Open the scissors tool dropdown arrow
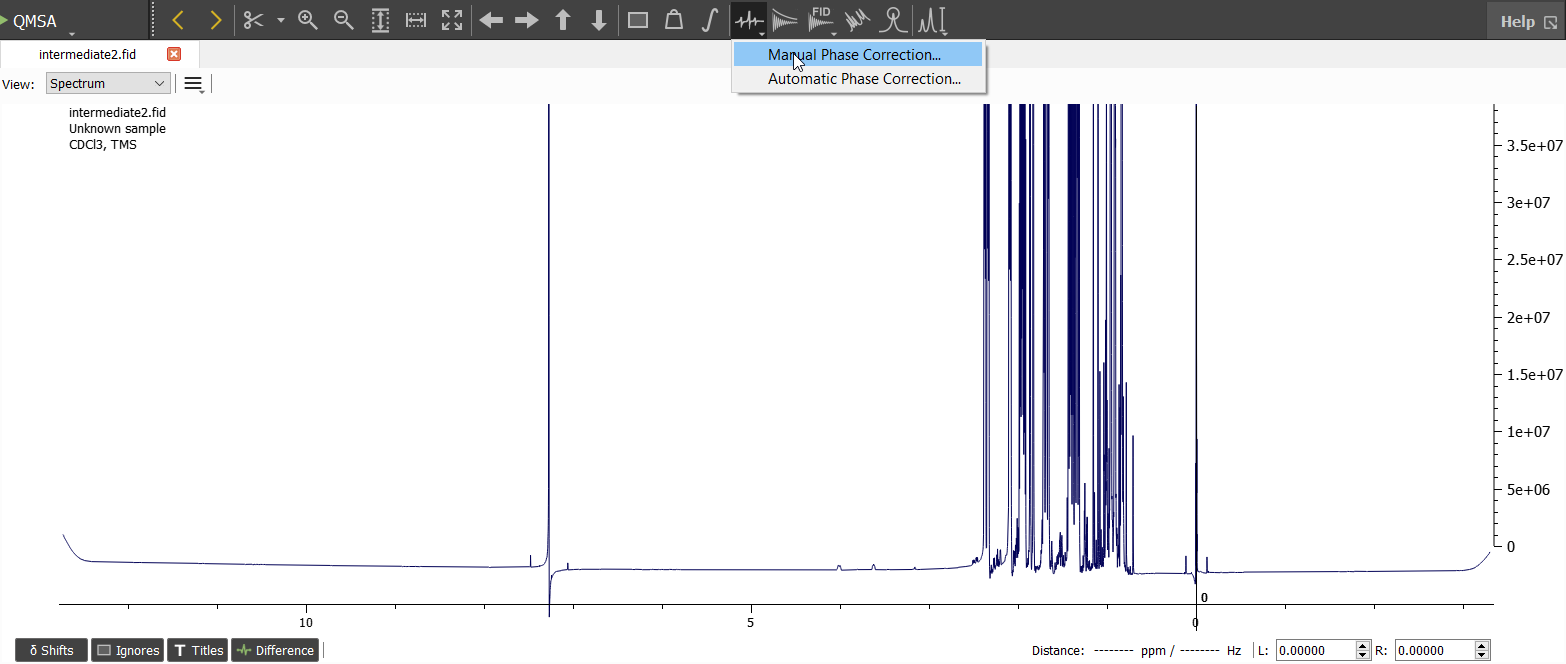 click(x=281, y=20)
